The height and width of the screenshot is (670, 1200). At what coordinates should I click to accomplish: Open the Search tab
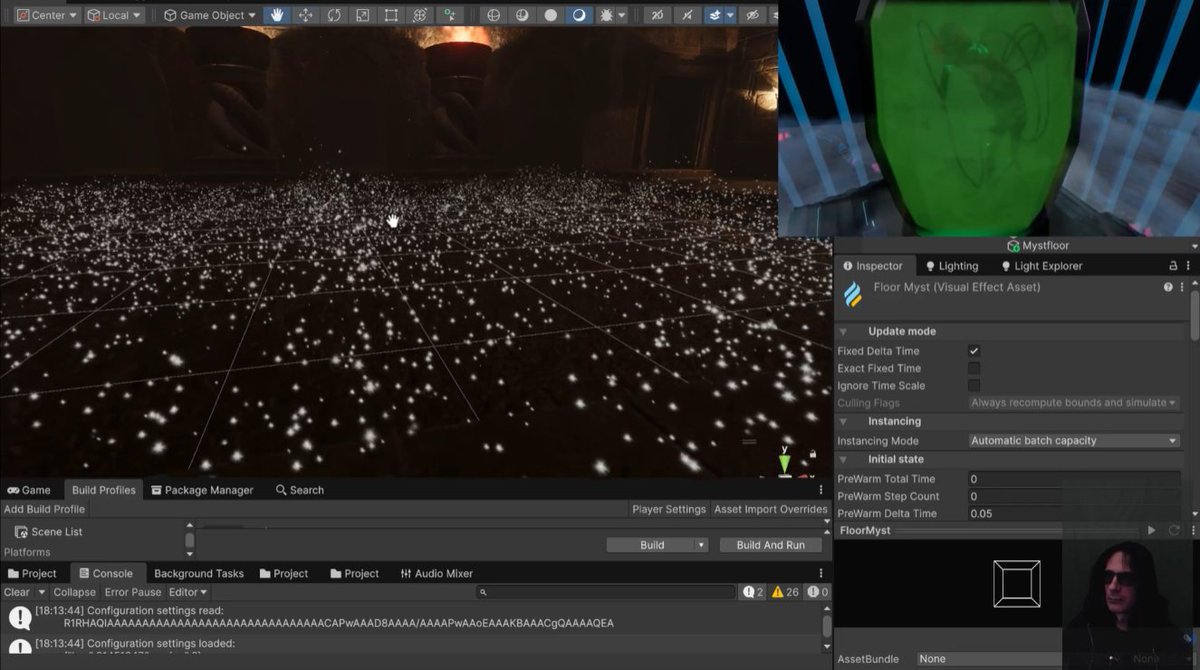point(300,490)
